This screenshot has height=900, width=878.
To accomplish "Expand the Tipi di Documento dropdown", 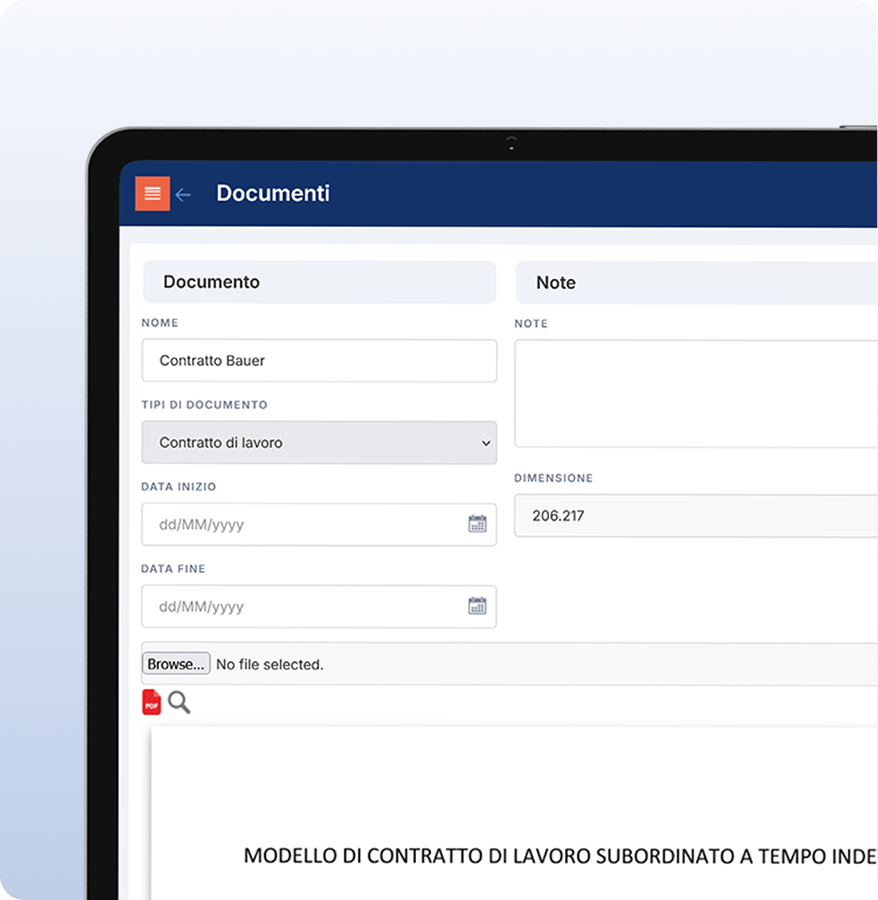I will coord(318,442).
